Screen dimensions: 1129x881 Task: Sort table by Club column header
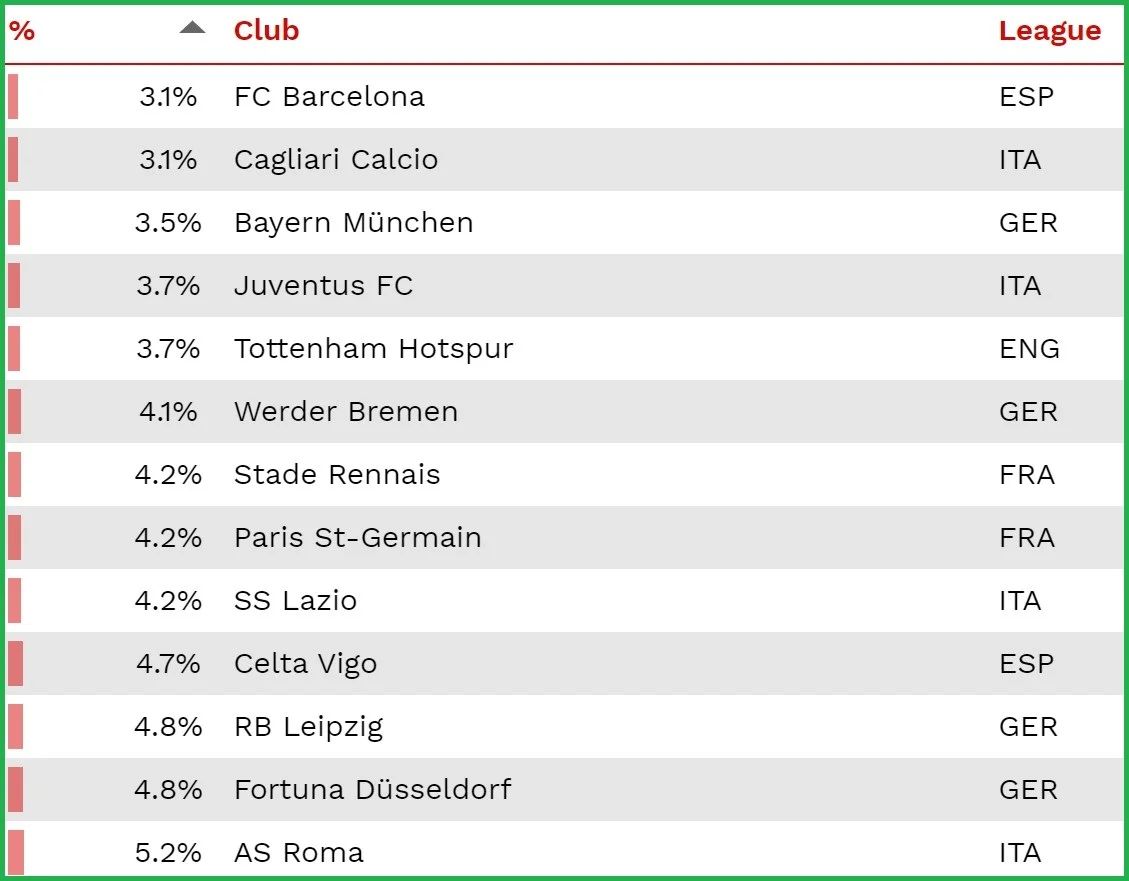[266, 31]
